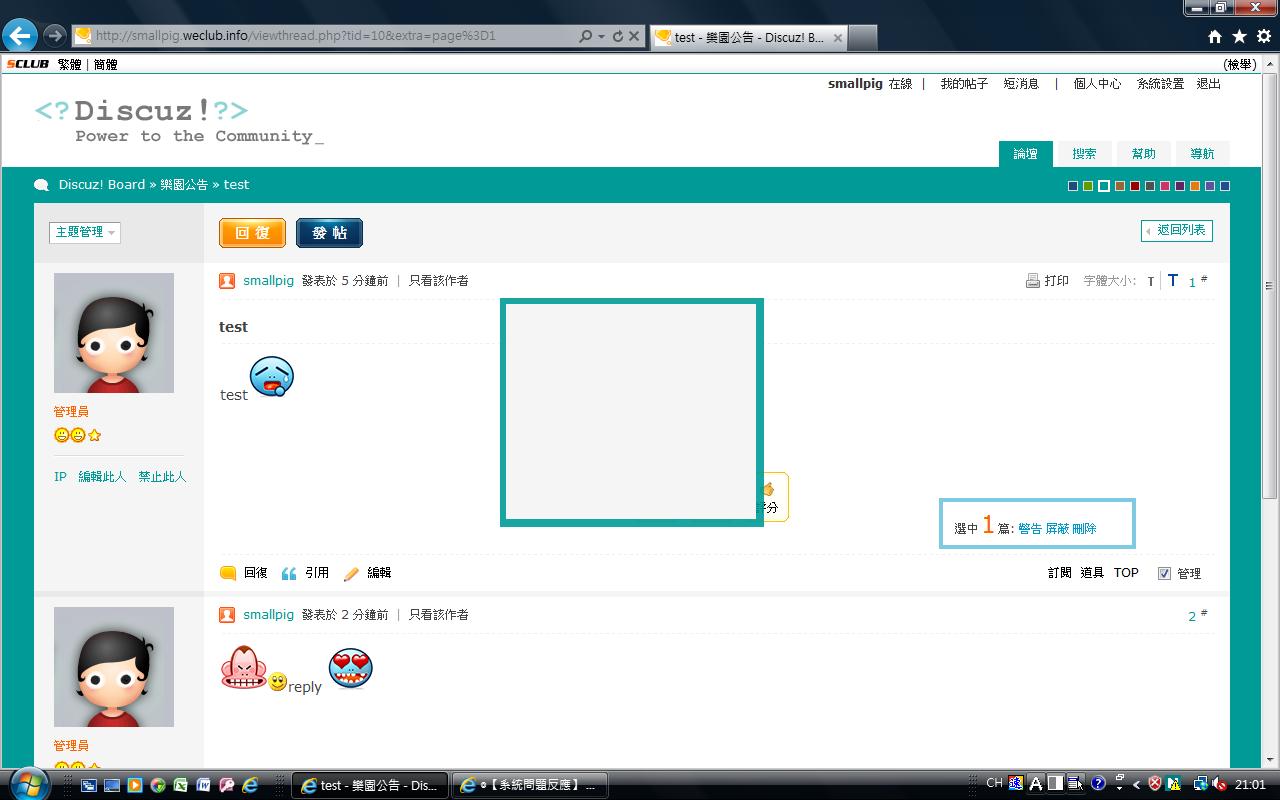Open the 系統問題反應 taskbar window

pyautogui.click(x=529, y=785)
